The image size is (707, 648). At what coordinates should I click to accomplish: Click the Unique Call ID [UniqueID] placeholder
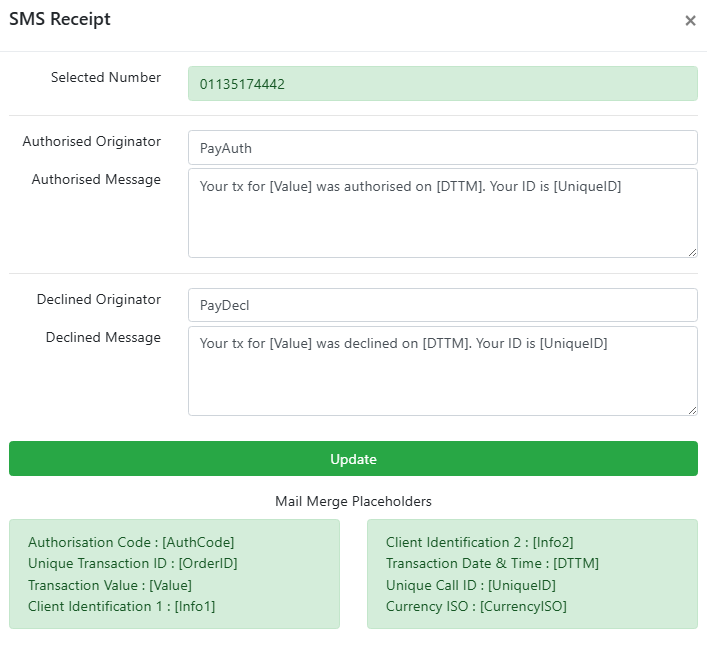click(x=471, y=585)
